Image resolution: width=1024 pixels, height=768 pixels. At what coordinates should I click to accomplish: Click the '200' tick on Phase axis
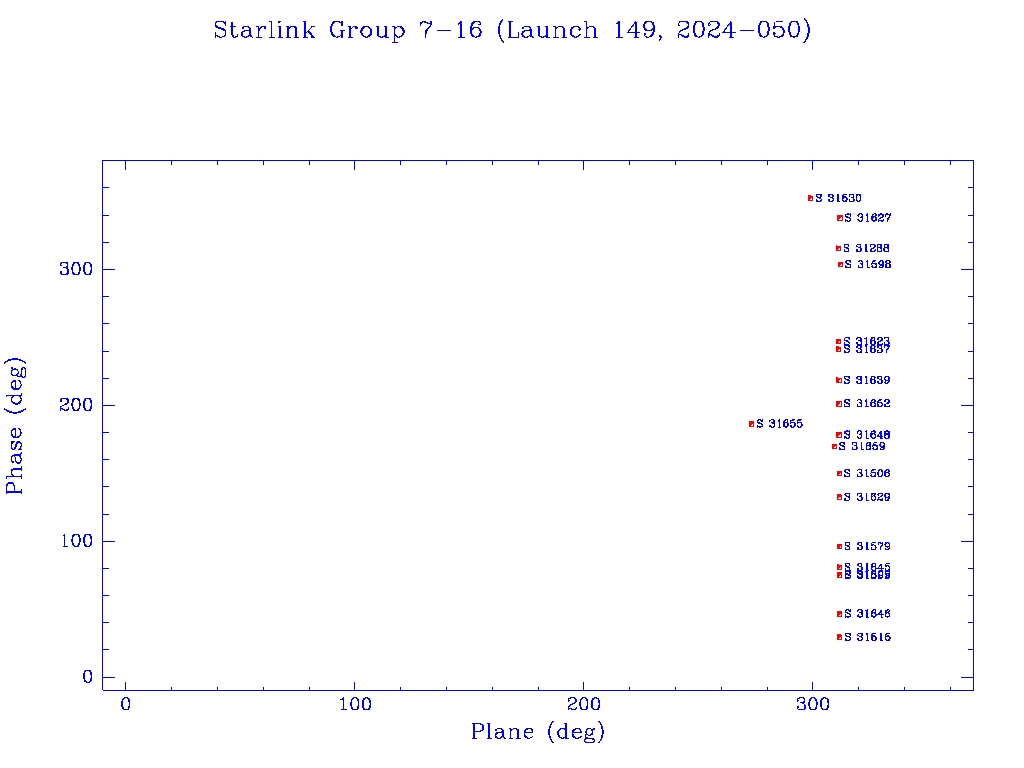click(76, 405)
